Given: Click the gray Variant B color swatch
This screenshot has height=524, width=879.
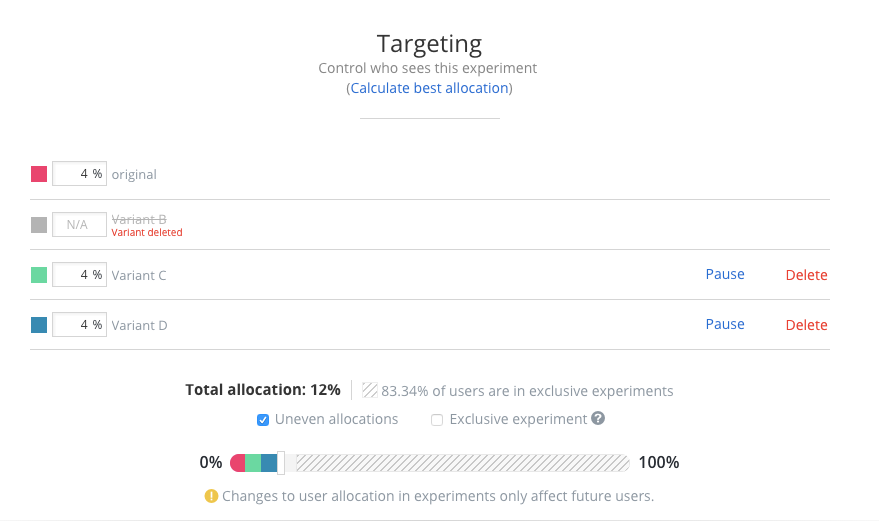Looking at the screenshot, I should click(x=39, y=225).
